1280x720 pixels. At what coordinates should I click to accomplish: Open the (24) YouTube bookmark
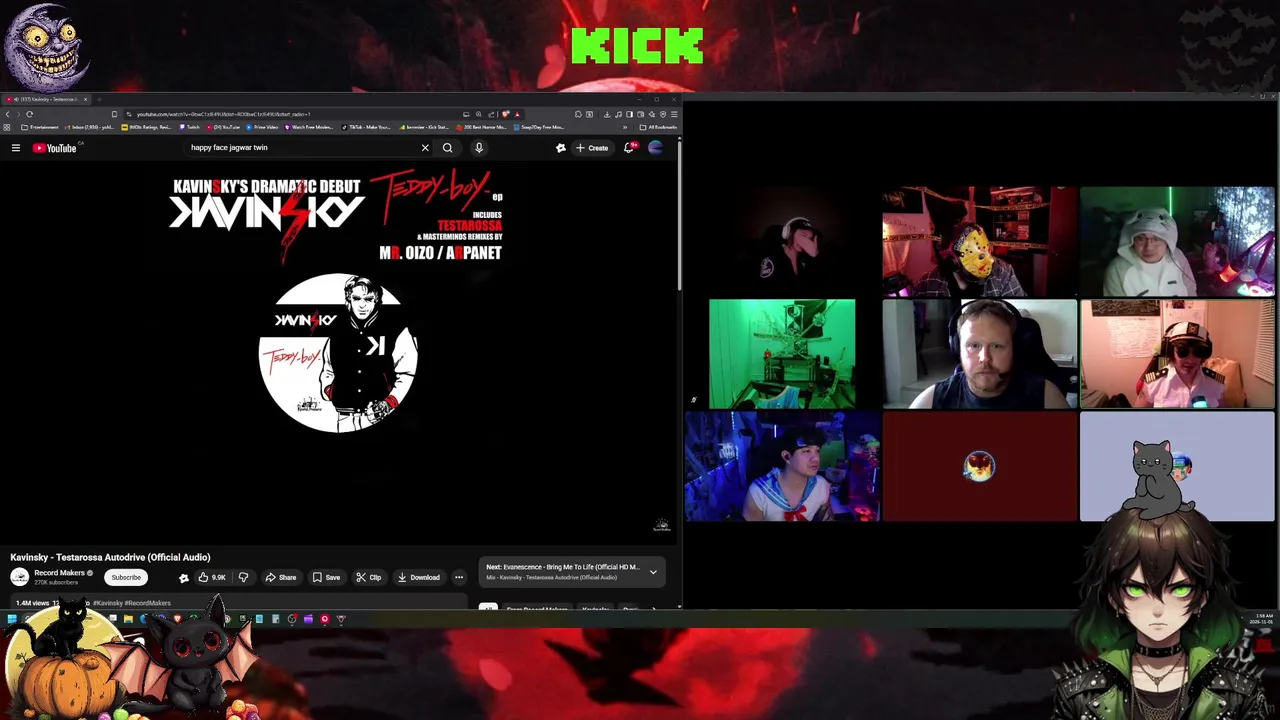223,127
